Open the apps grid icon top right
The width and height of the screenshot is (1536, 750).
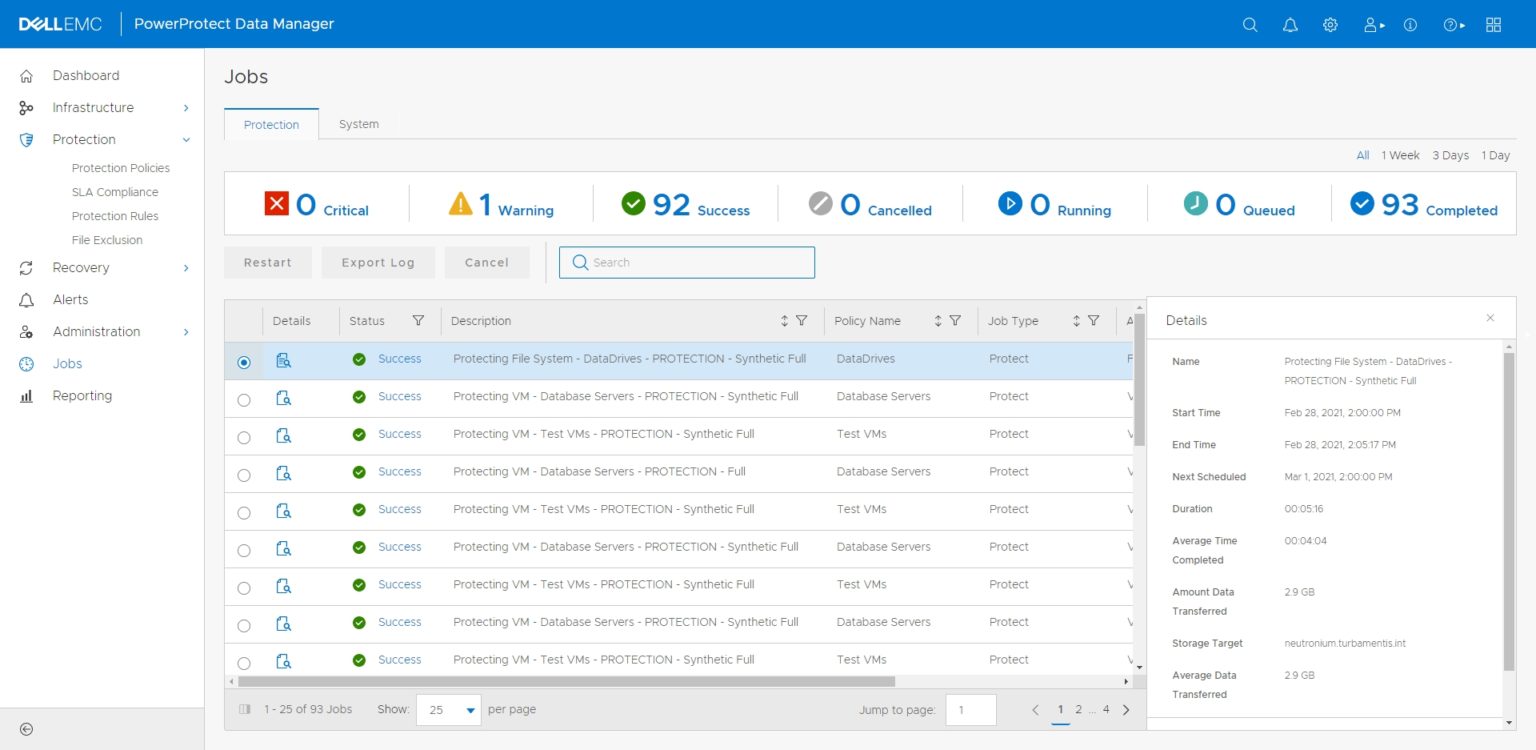[x=1493, y=24]
